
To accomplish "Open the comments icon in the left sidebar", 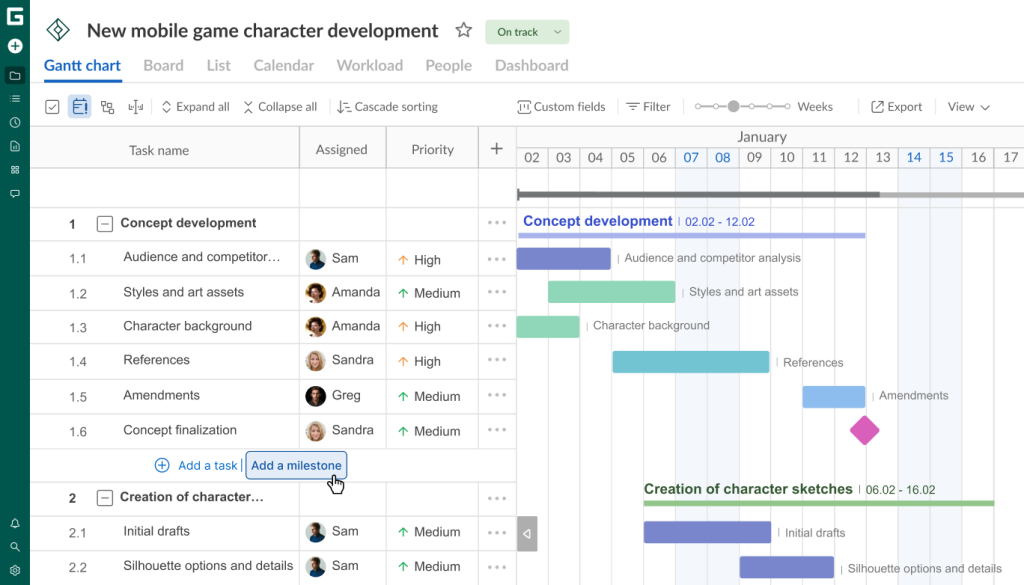I will [x=14, y=193].
